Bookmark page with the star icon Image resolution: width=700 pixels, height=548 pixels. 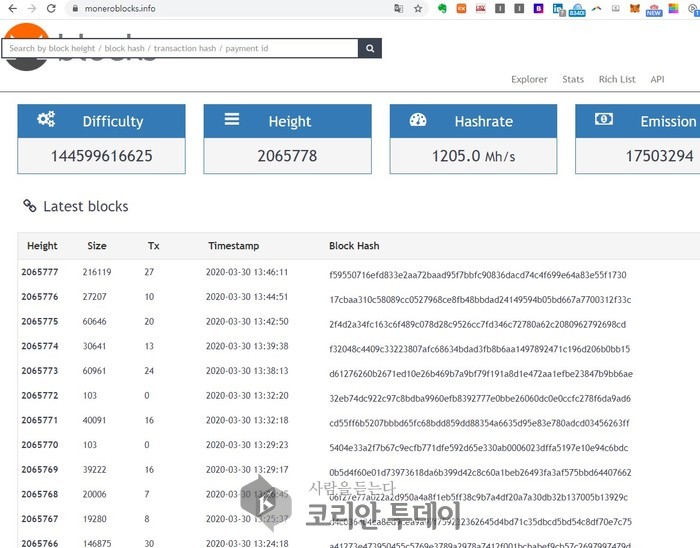point(418,8)
